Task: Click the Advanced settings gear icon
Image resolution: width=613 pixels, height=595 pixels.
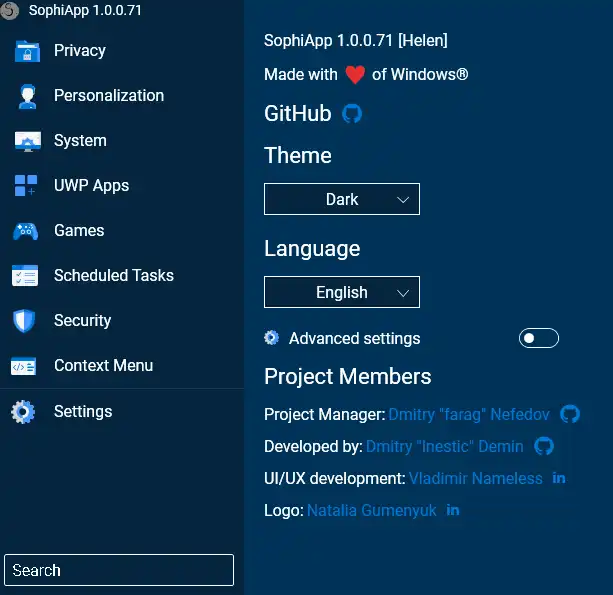Action: (272, 338)
